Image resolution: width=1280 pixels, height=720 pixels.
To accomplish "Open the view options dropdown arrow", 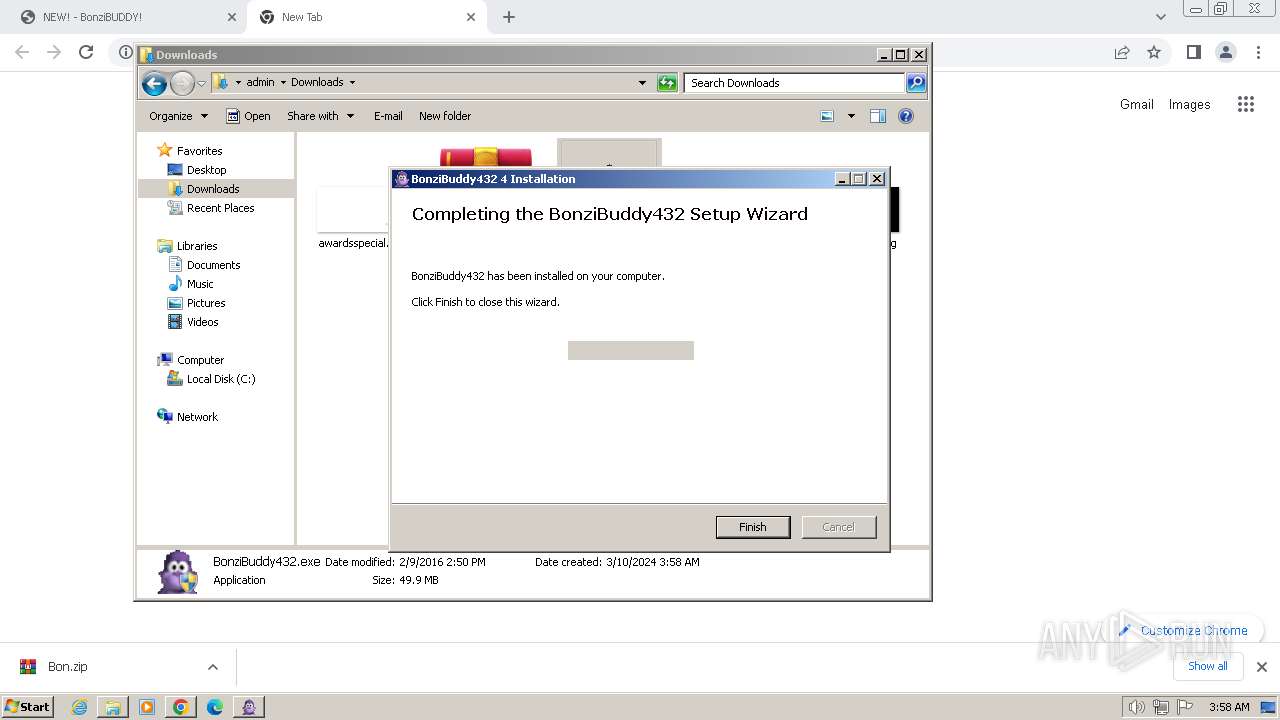I will click(851, 116).
